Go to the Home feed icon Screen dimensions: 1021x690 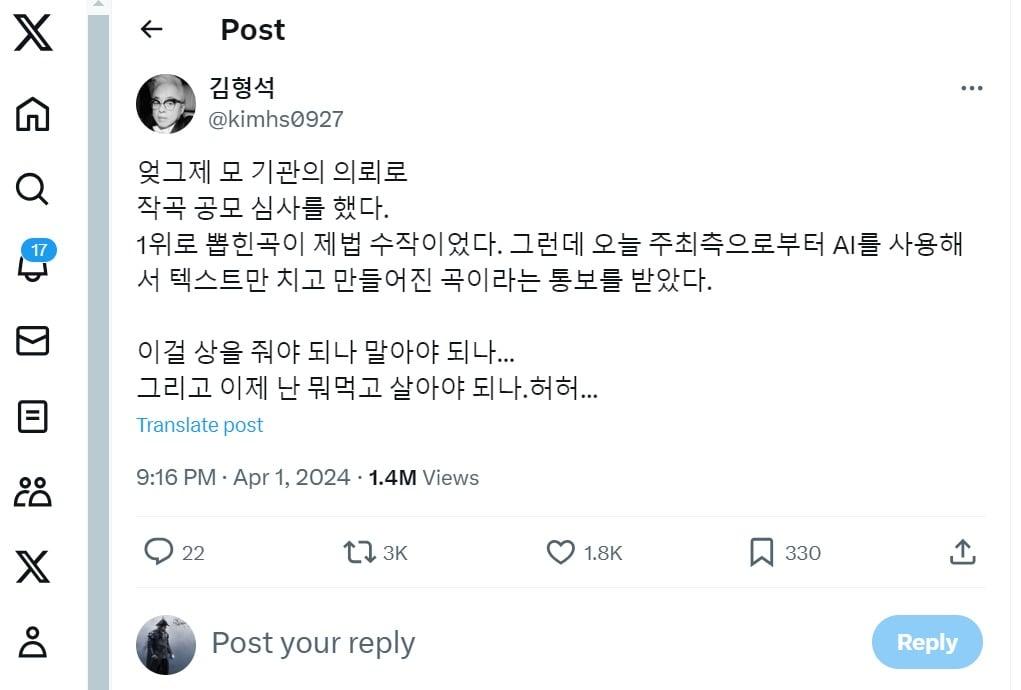[33, 113]
